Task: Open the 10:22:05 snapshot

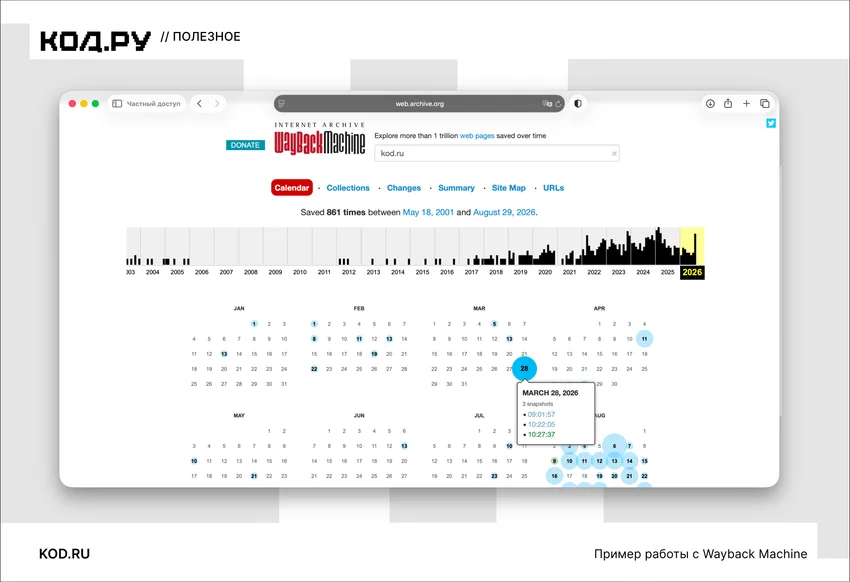Action: (541, 424)
